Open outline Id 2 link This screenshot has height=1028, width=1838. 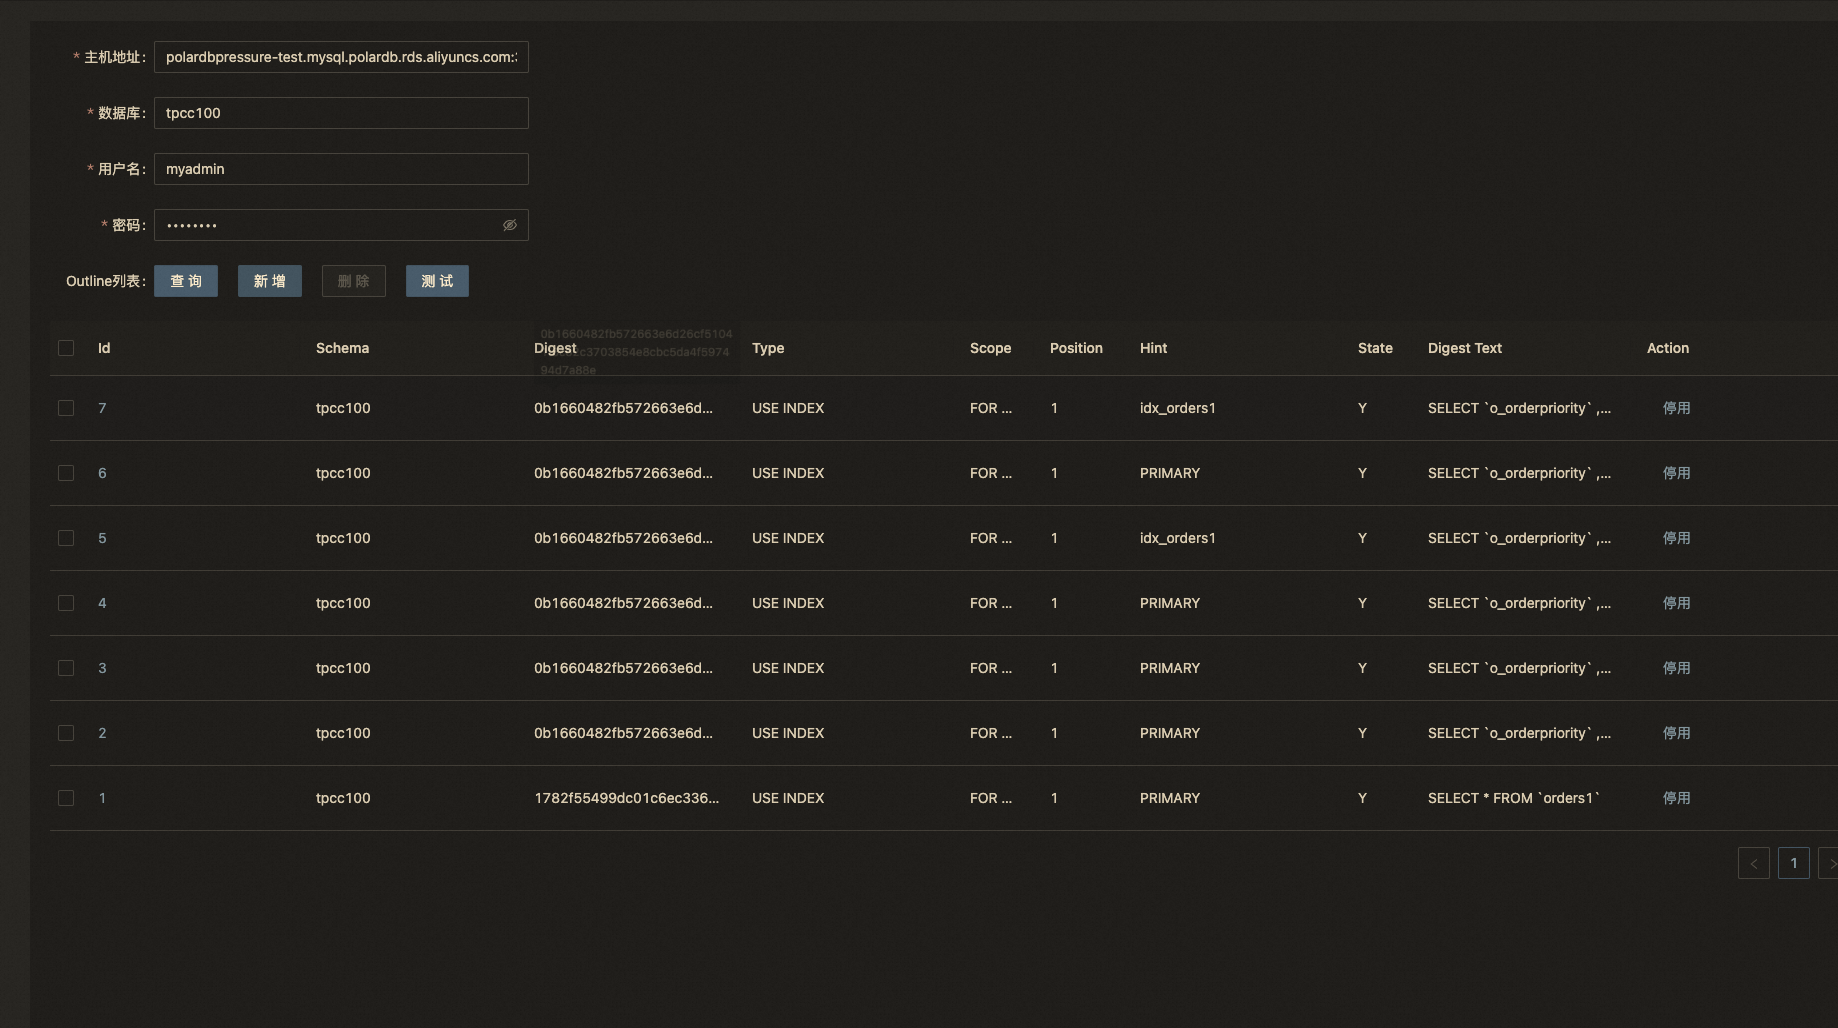102,733
